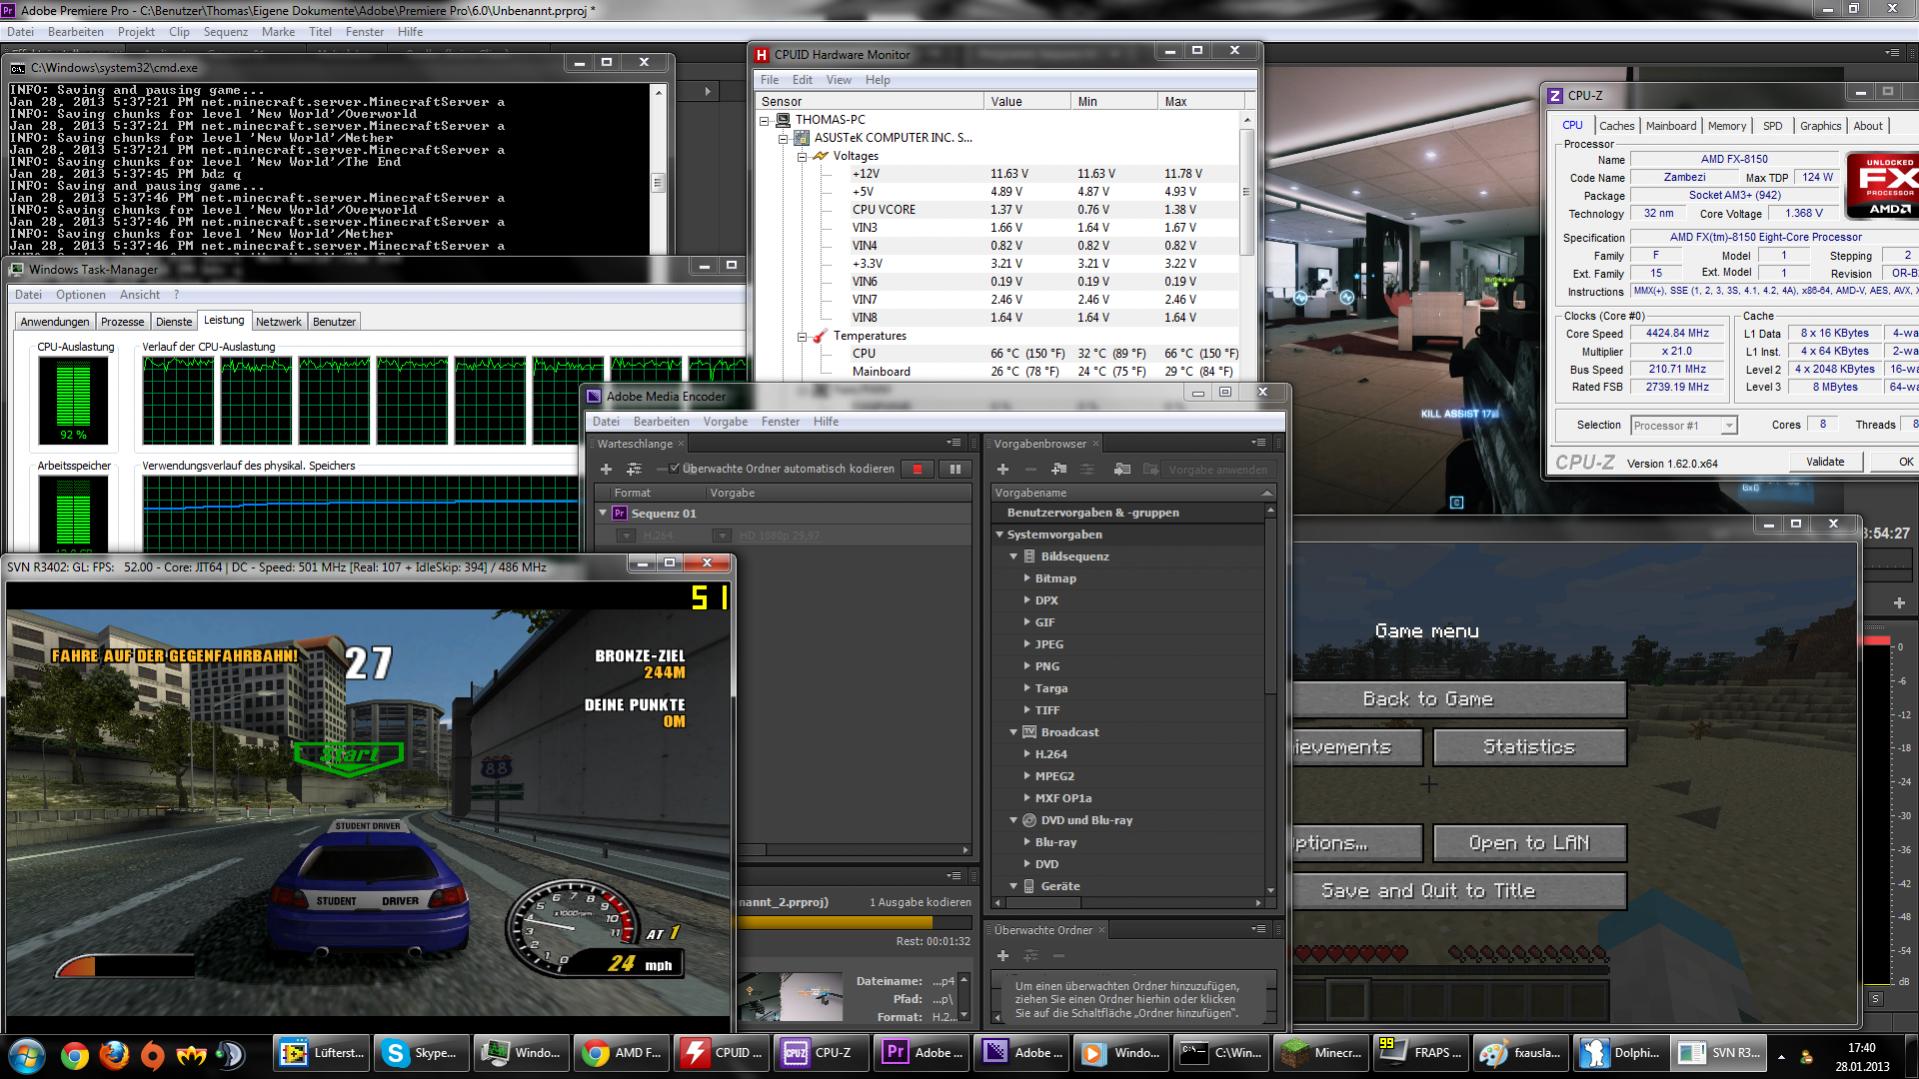1919x1079 pixels.
Task: Open Vorgabe menu in Adobe Media Encoder
Action: point(725,422)
